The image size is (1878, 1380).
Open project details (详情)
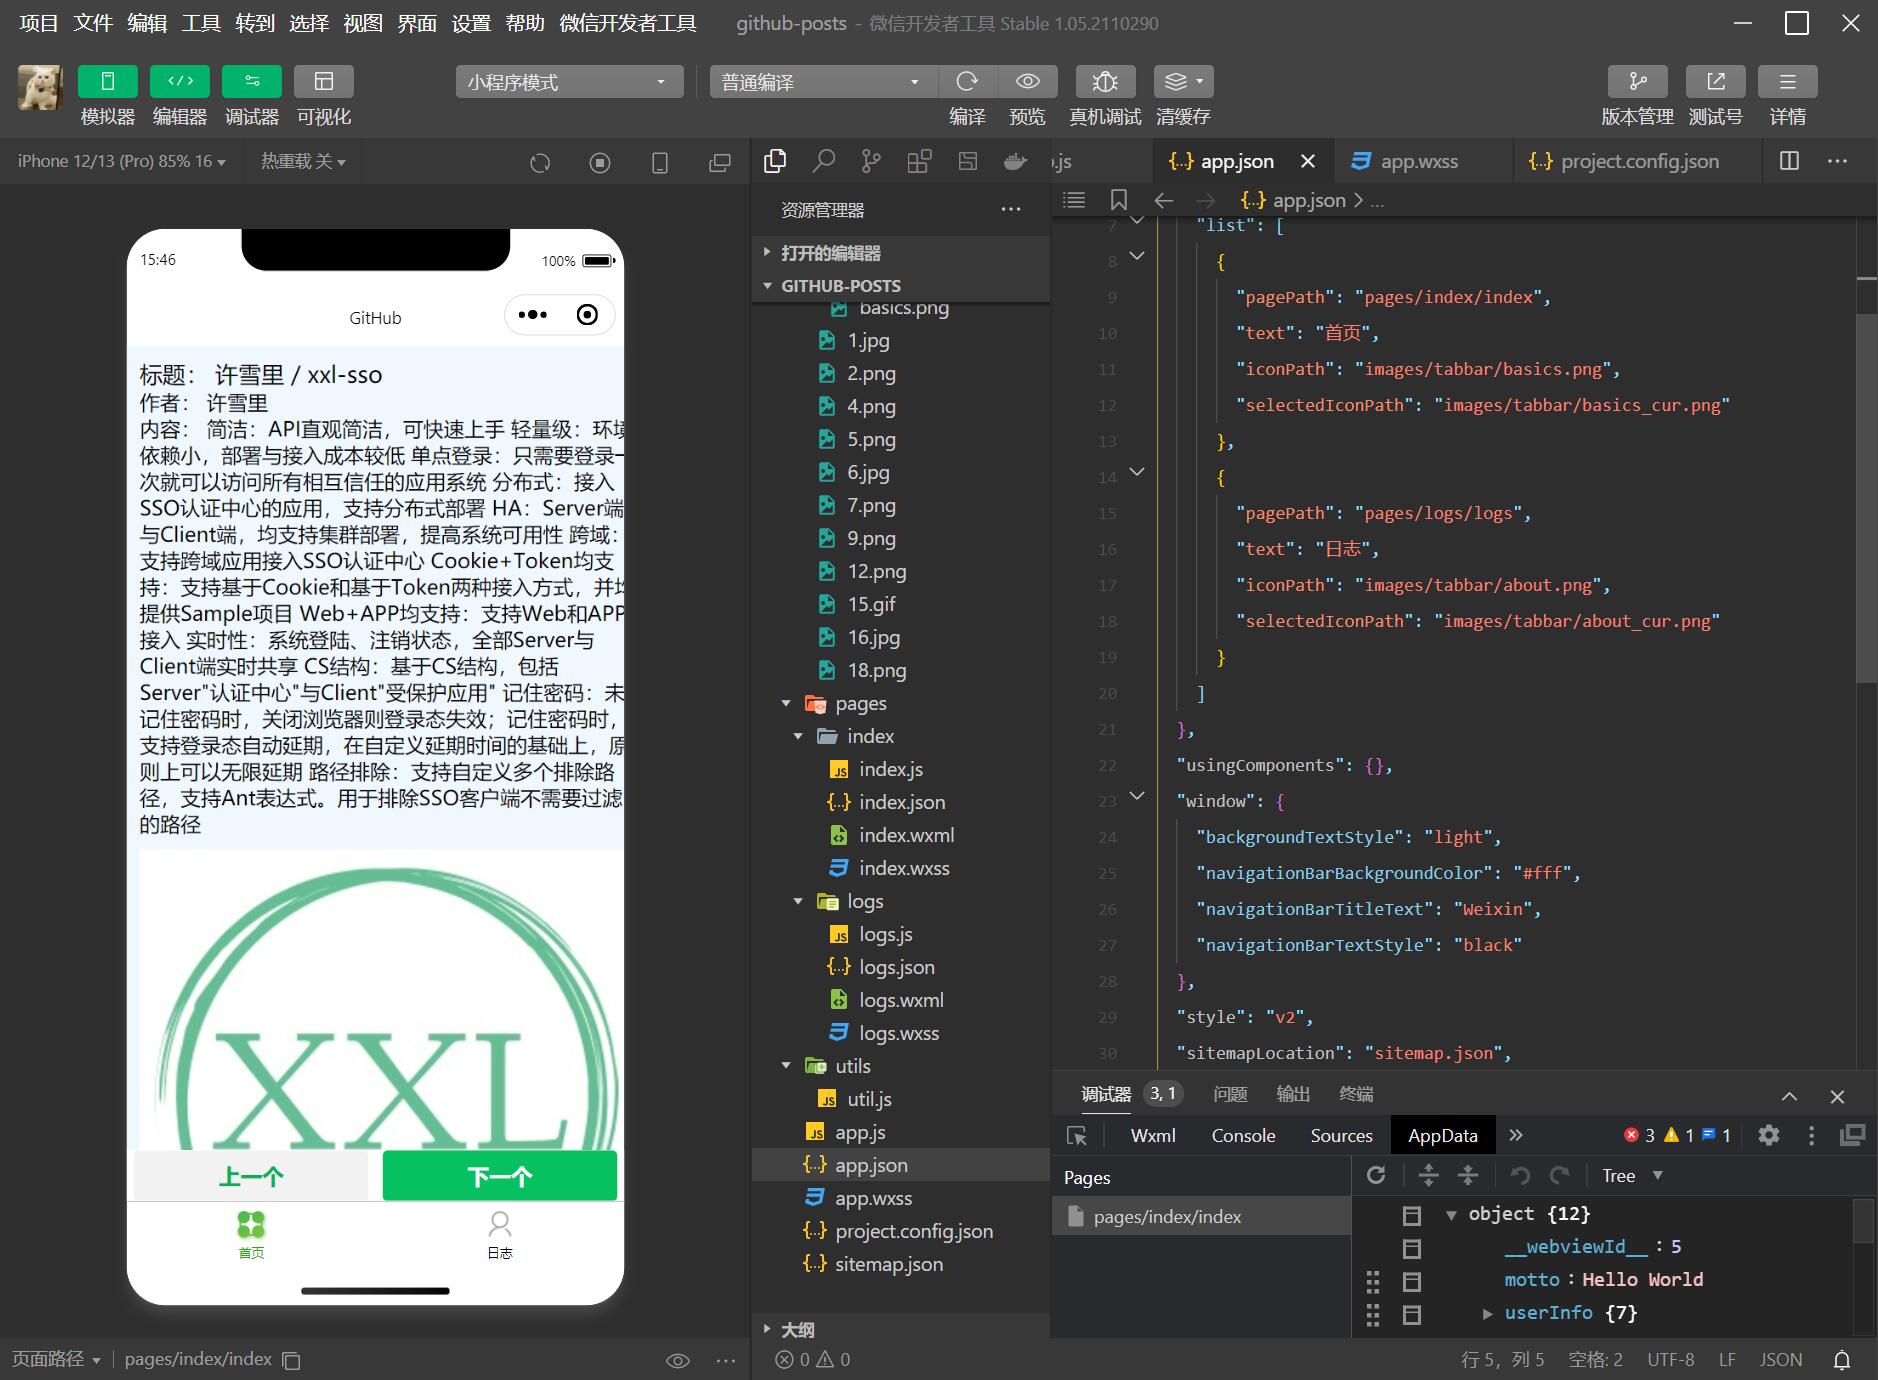pos(1788,81)
